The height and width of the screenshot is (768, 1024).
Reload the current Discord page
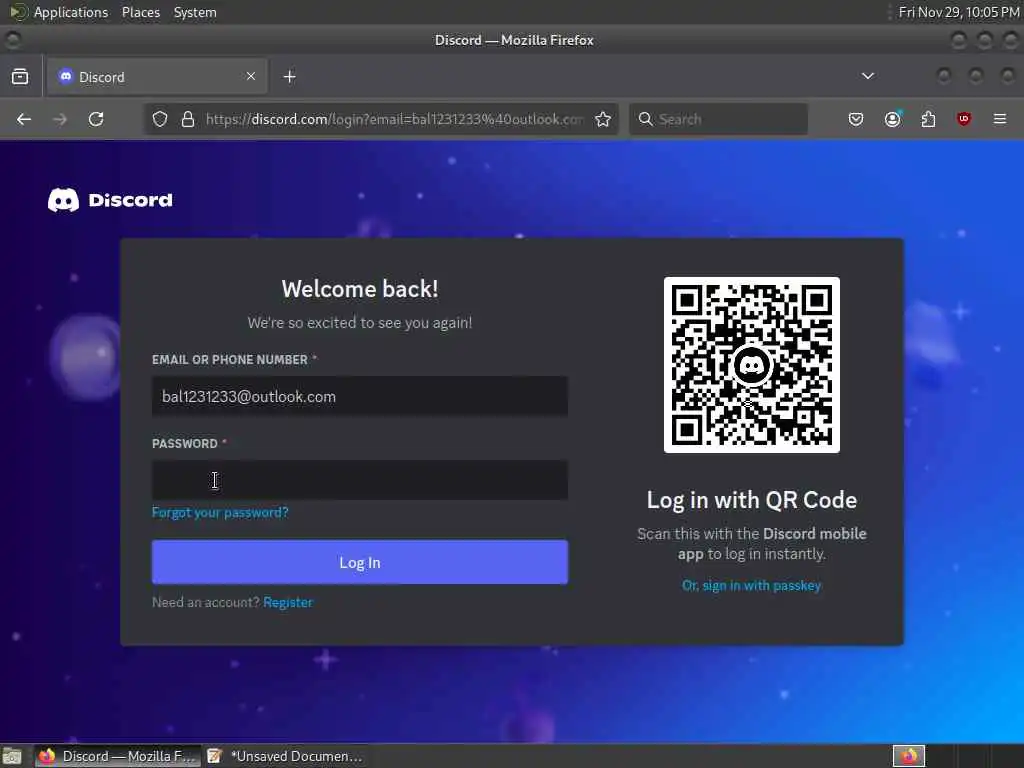click(96, 119)
